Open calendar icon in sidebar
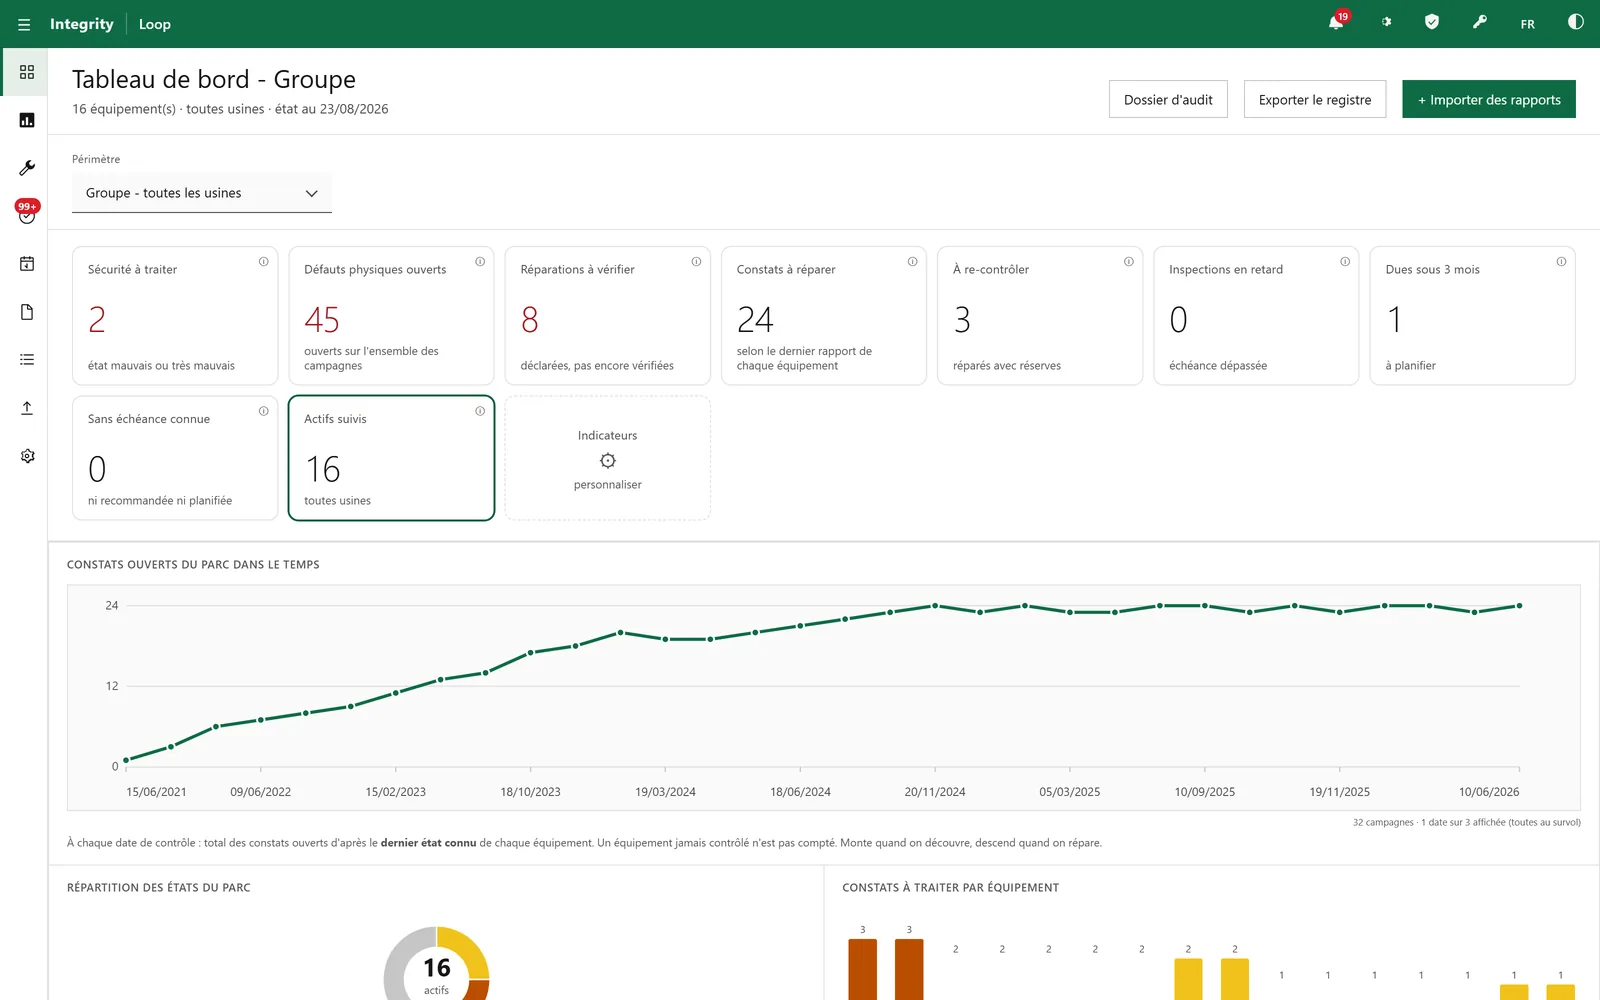This screenshot has width=1600, height=1000. (27, 264)
